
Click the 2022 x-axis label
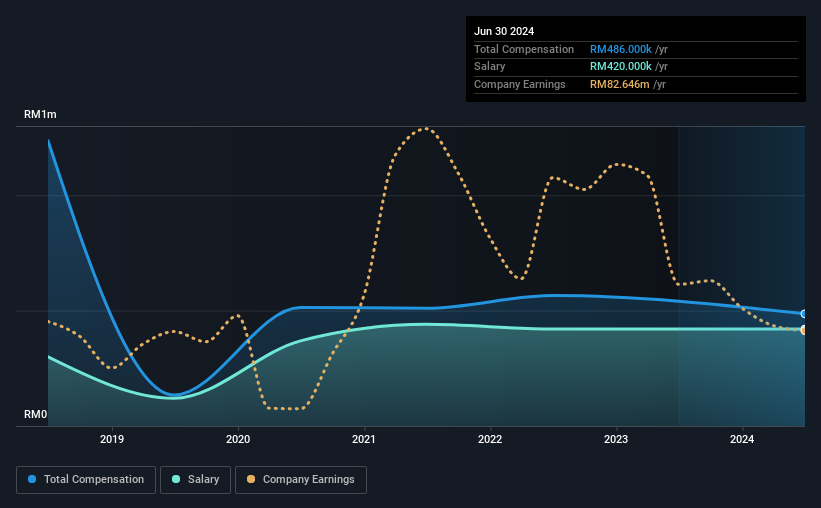(x=490, y=439)
